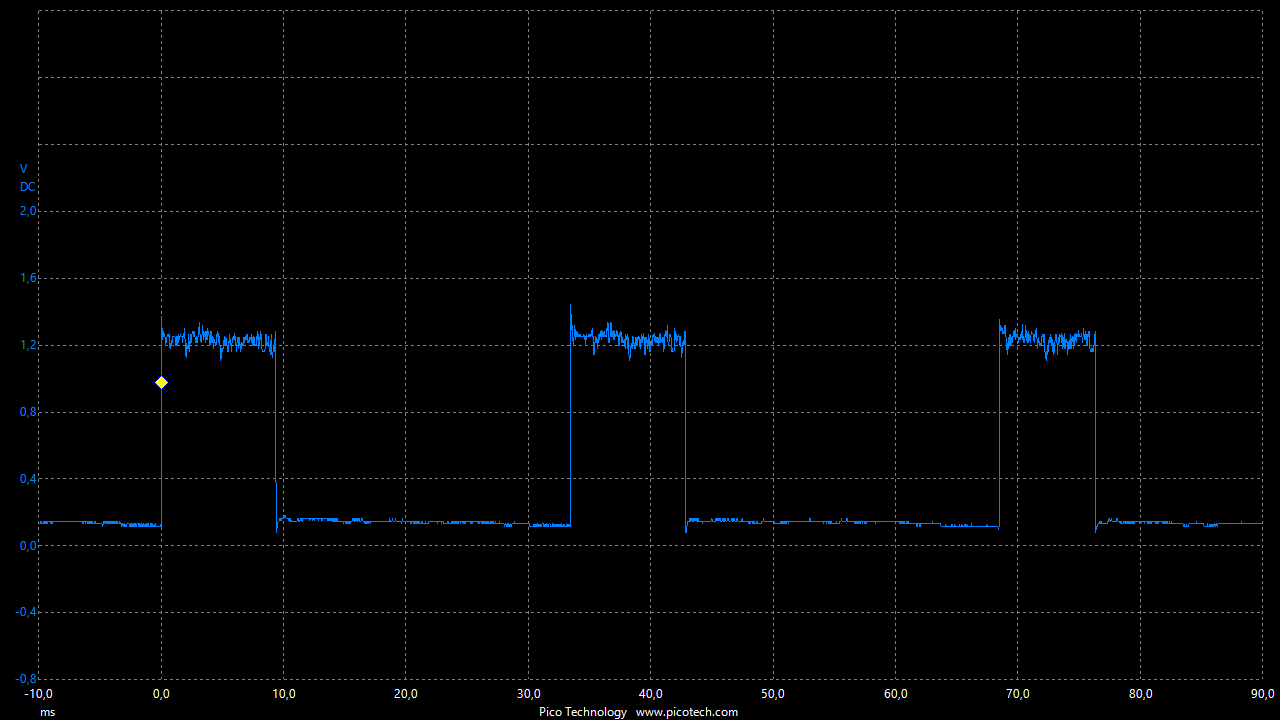This screenshot has height=720, width=1280.
Task: Click the 2,0 voltage axis value
Action: 28,211
